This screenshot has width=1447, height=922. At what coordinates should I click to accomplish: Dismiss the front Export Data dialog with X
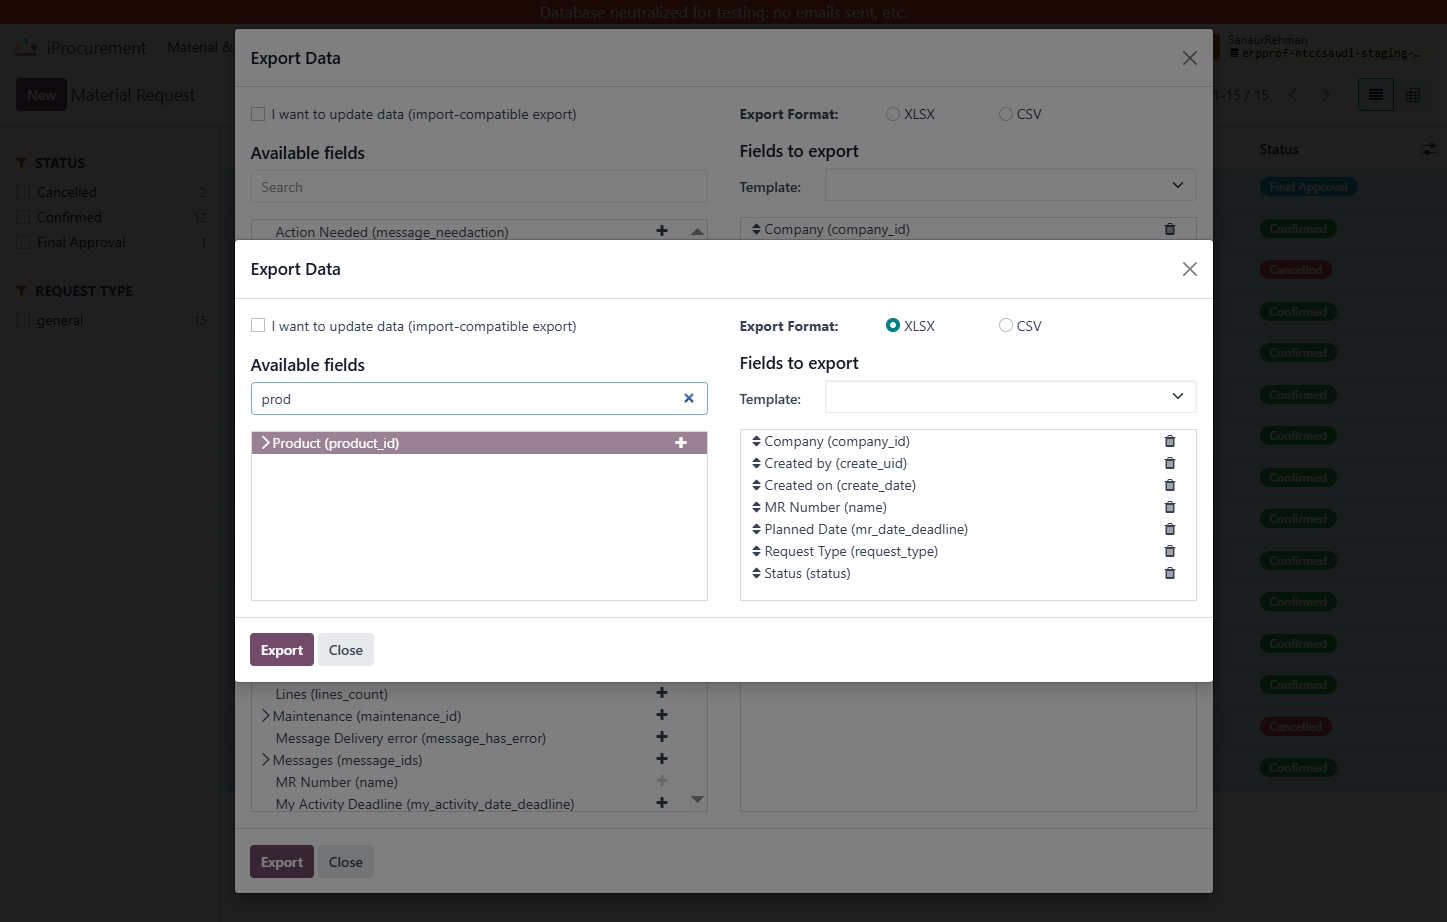1189,269
